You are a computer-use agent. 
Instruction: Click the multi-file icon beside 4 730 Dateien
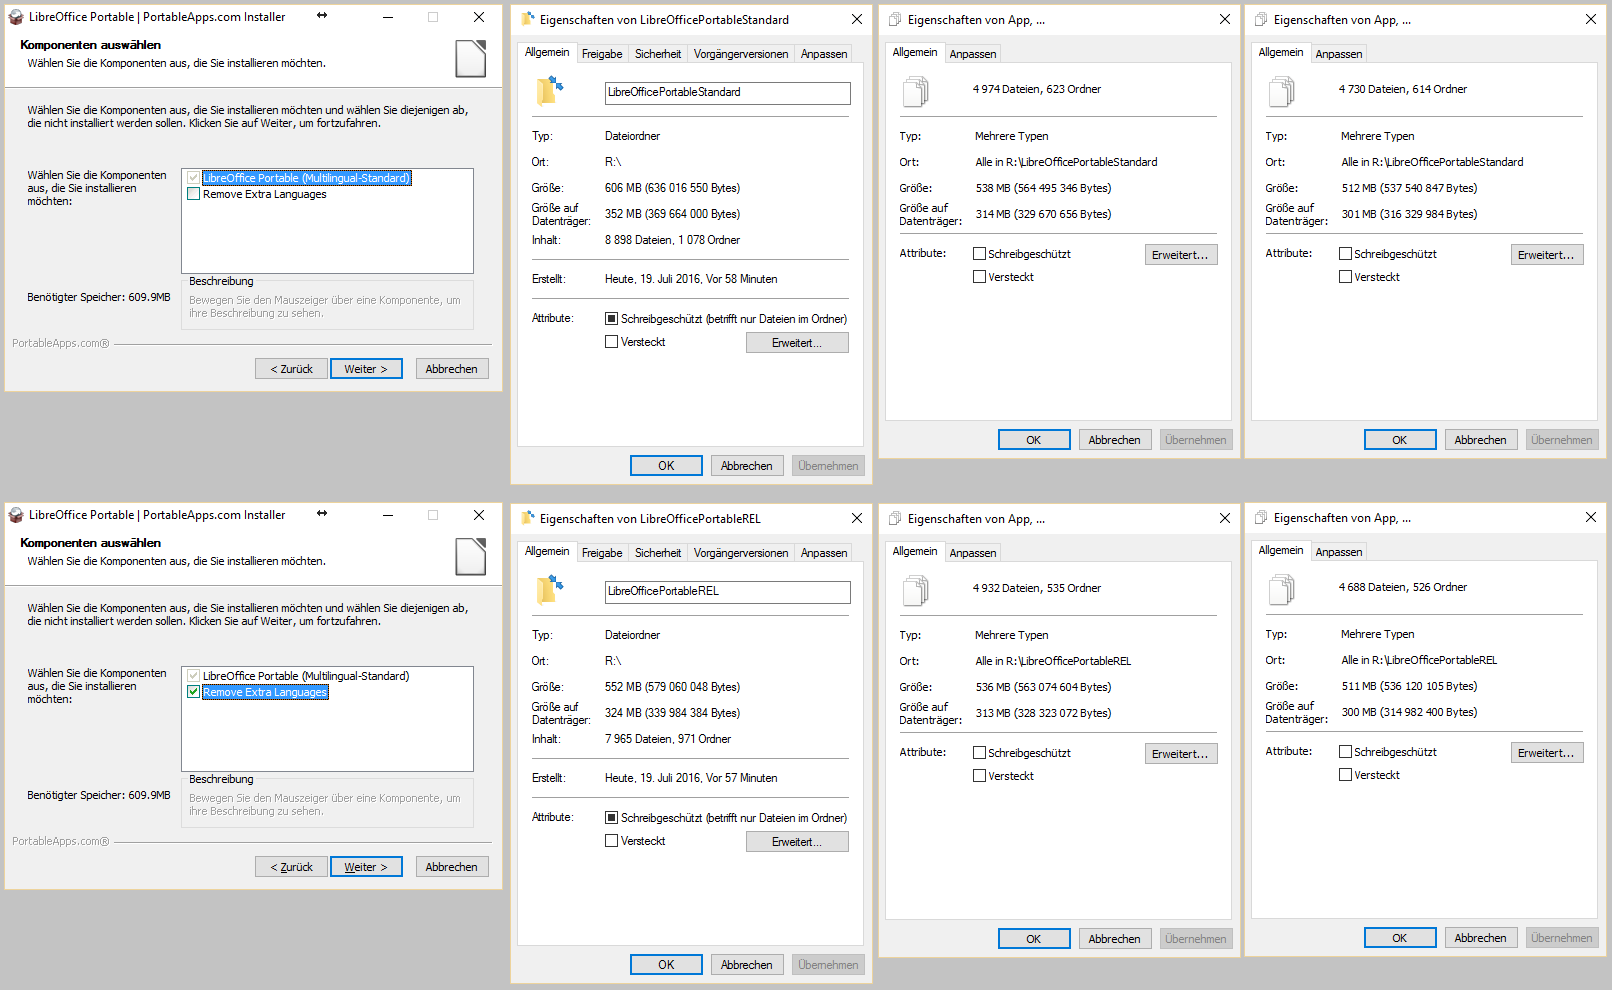click(x=1281, y=92)
